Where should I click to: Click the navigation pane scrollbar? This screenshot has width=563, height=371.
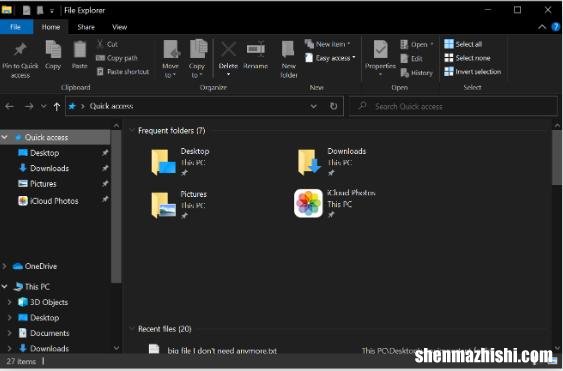point(116,207)
